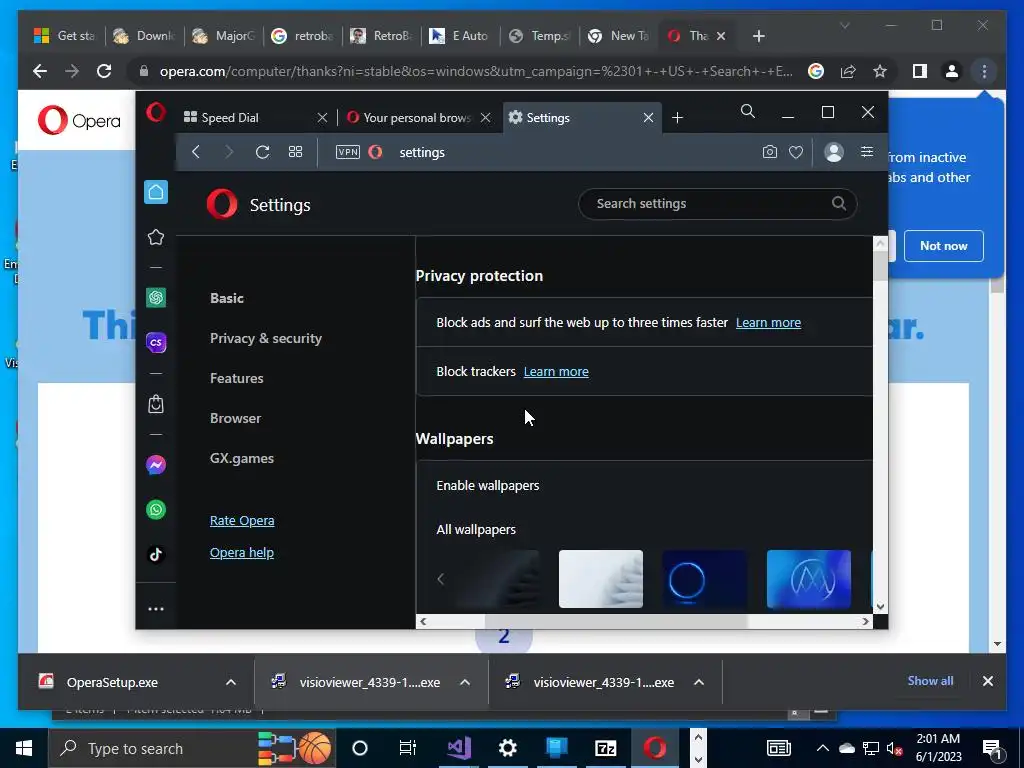The image size is (1024, 768).
Task: Open Chrome three-dot menu
Action: 984,71
